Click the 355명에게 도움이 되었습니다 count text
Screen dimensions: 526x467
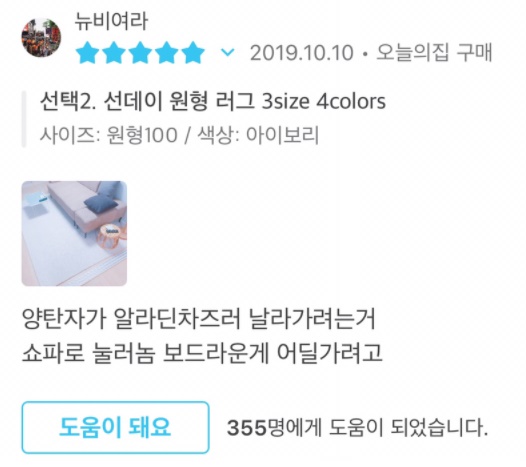[357, 427]
